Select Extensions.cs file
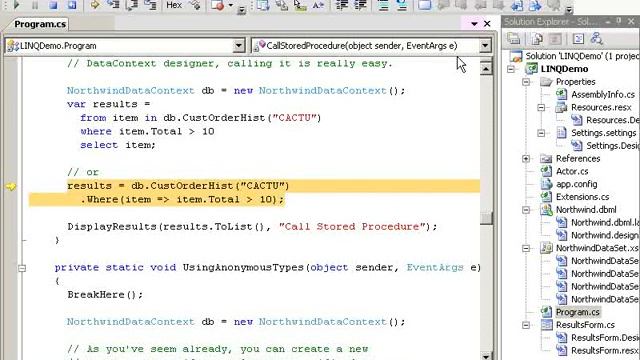This screenshot has height=360, width=640. click(582, 197)
